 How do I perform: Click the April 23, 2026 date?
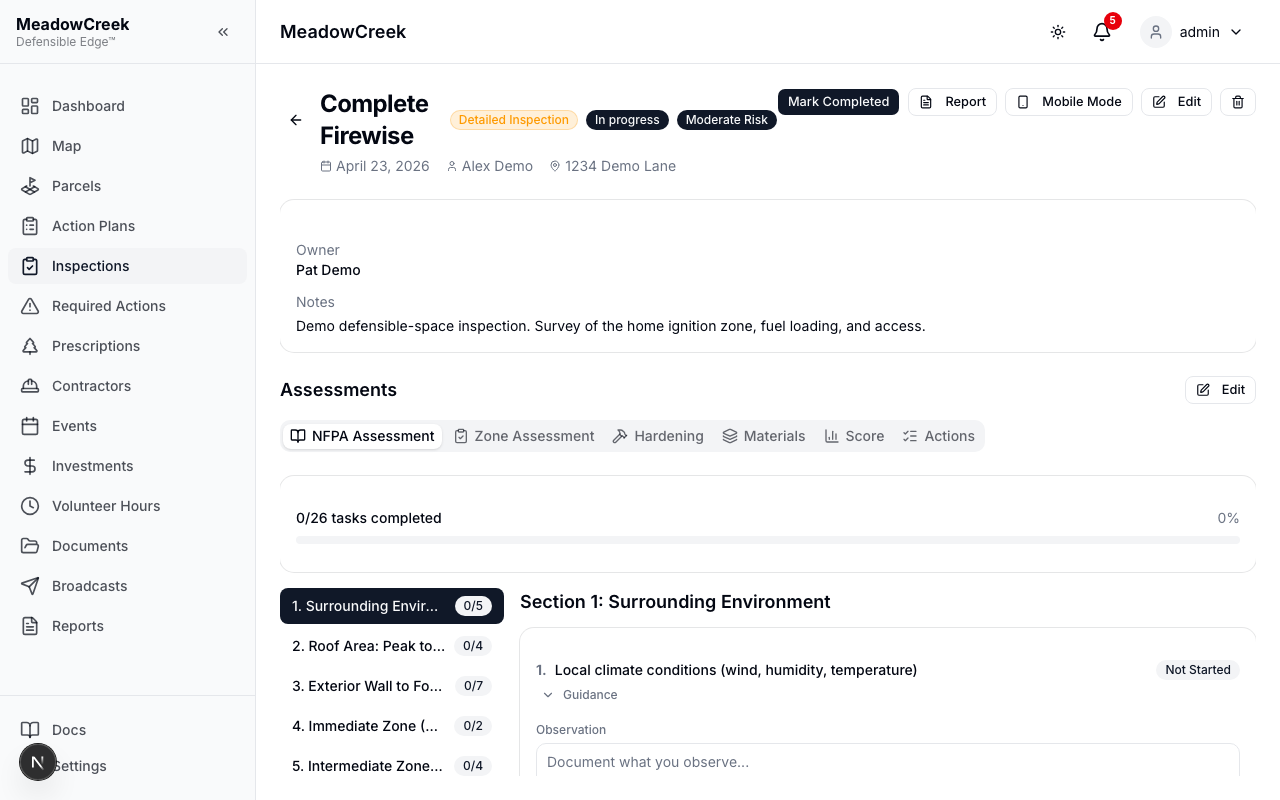[383, 166]
